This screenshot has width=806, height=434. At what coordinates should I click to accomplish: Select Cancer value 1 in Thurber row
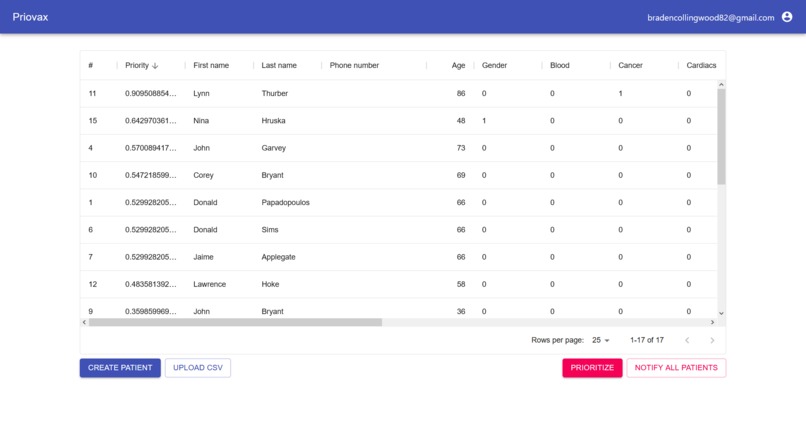click(x=620, y=94)
